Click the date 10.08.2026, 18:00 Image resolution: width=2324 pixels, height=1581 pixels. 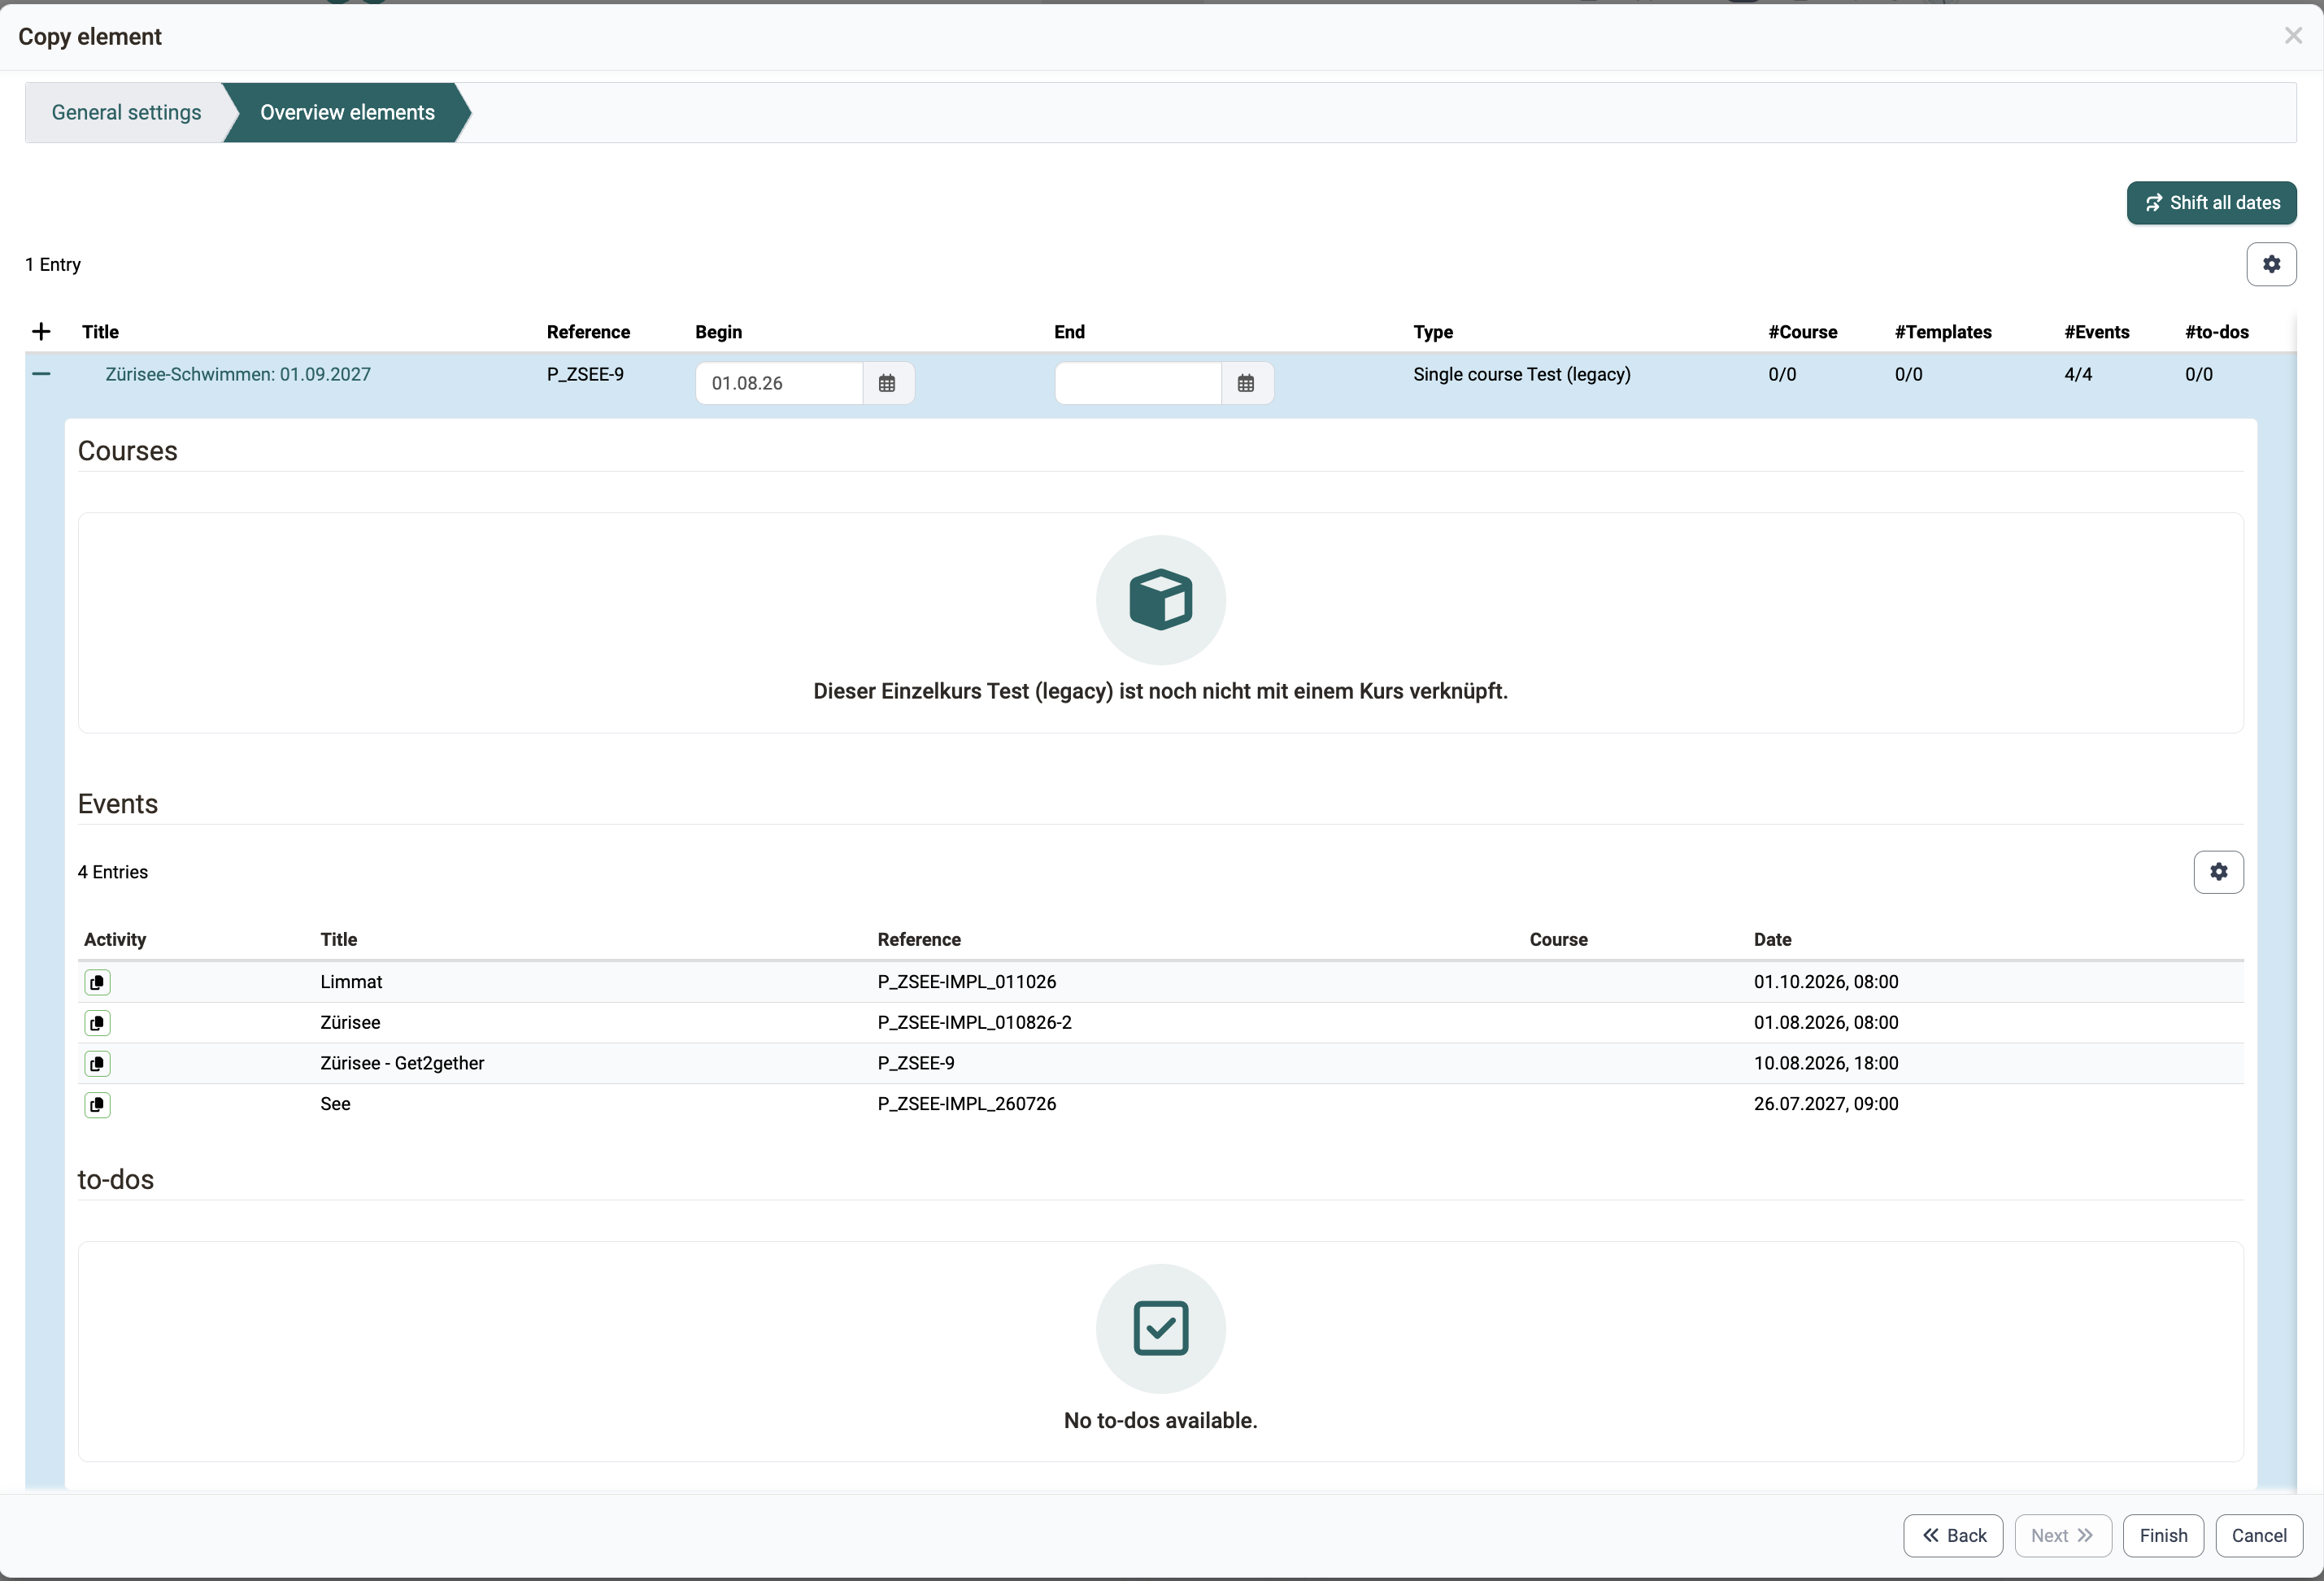point(1825,1063)
